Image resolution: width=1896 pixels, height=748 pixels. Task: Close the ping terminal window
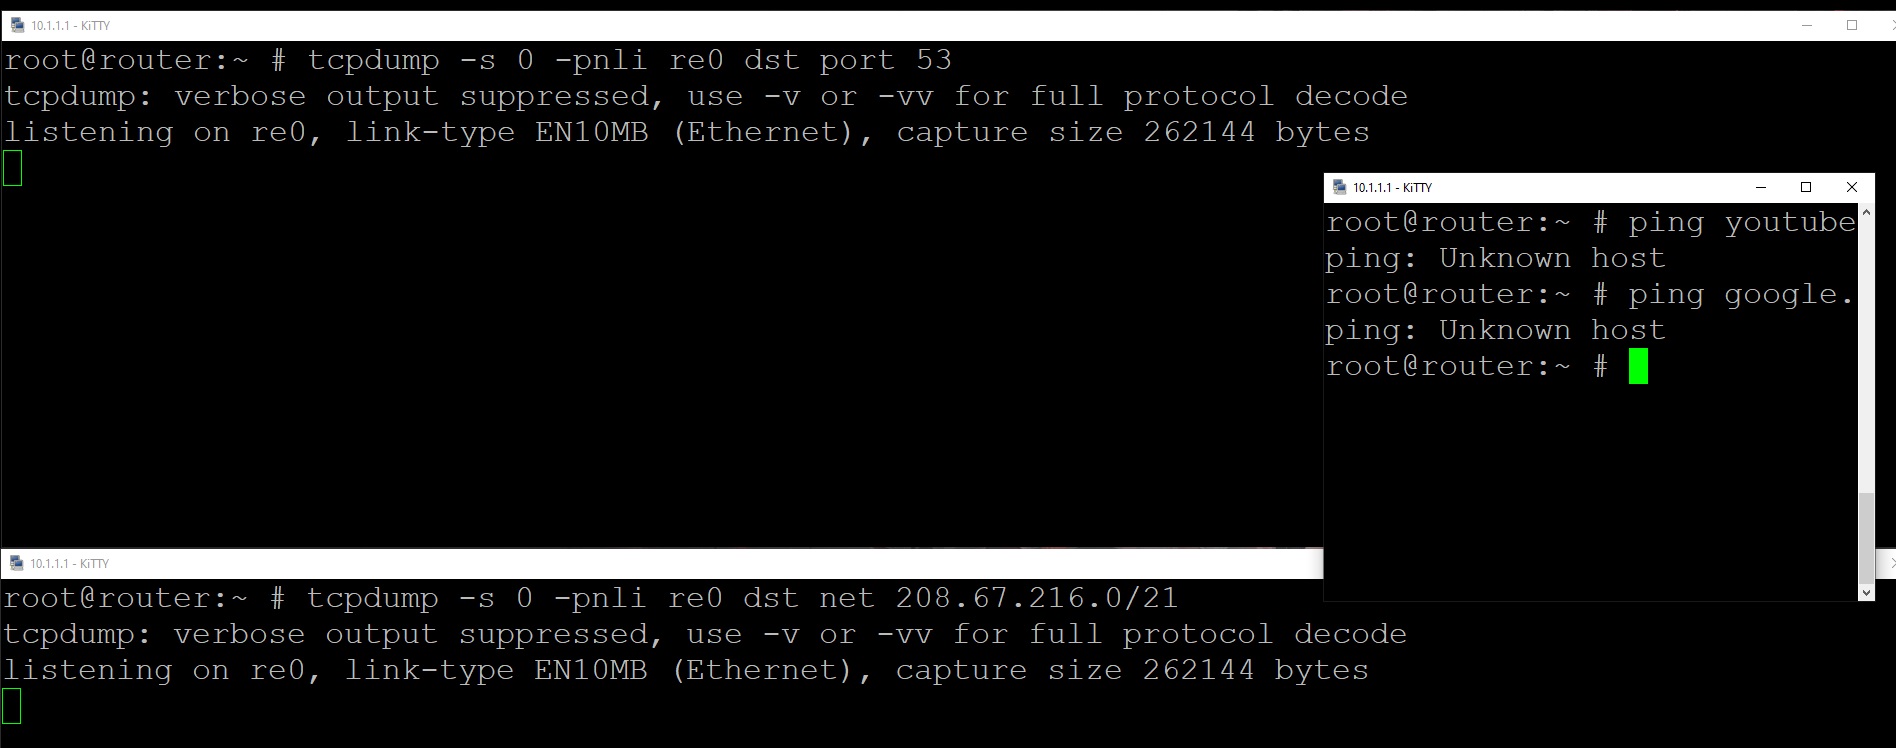tap(1852, 187)
